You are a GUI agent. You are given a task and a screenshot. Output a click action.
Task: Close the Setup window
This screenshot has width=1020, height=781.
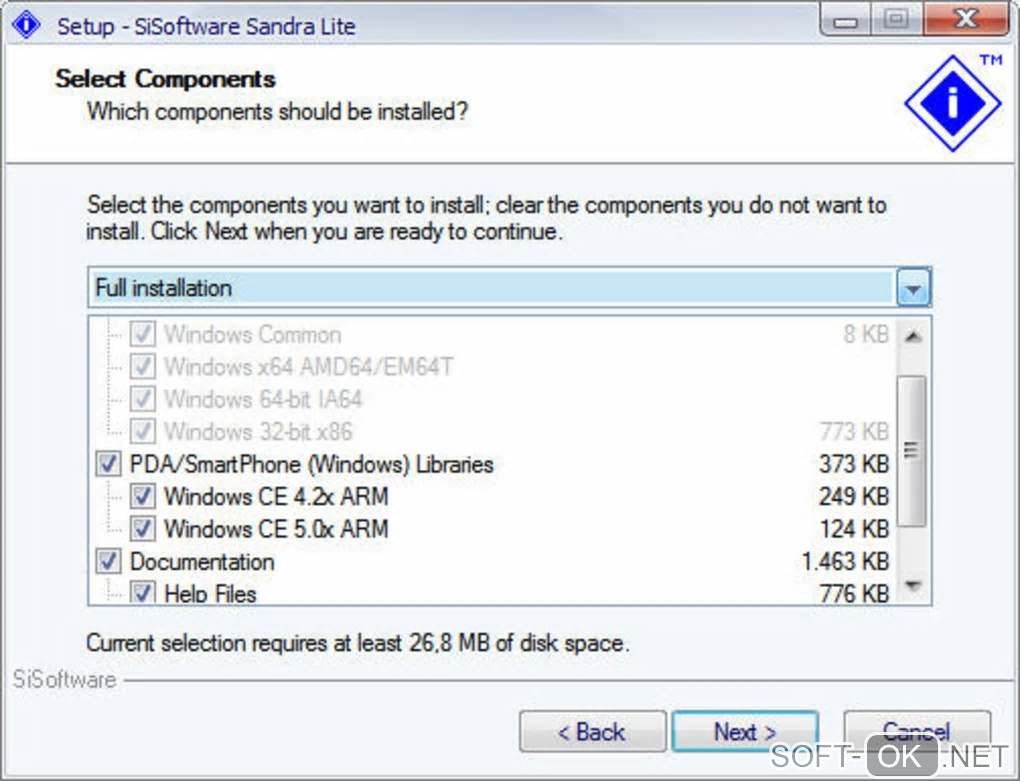pyautogui.click(x=964, y=20)
